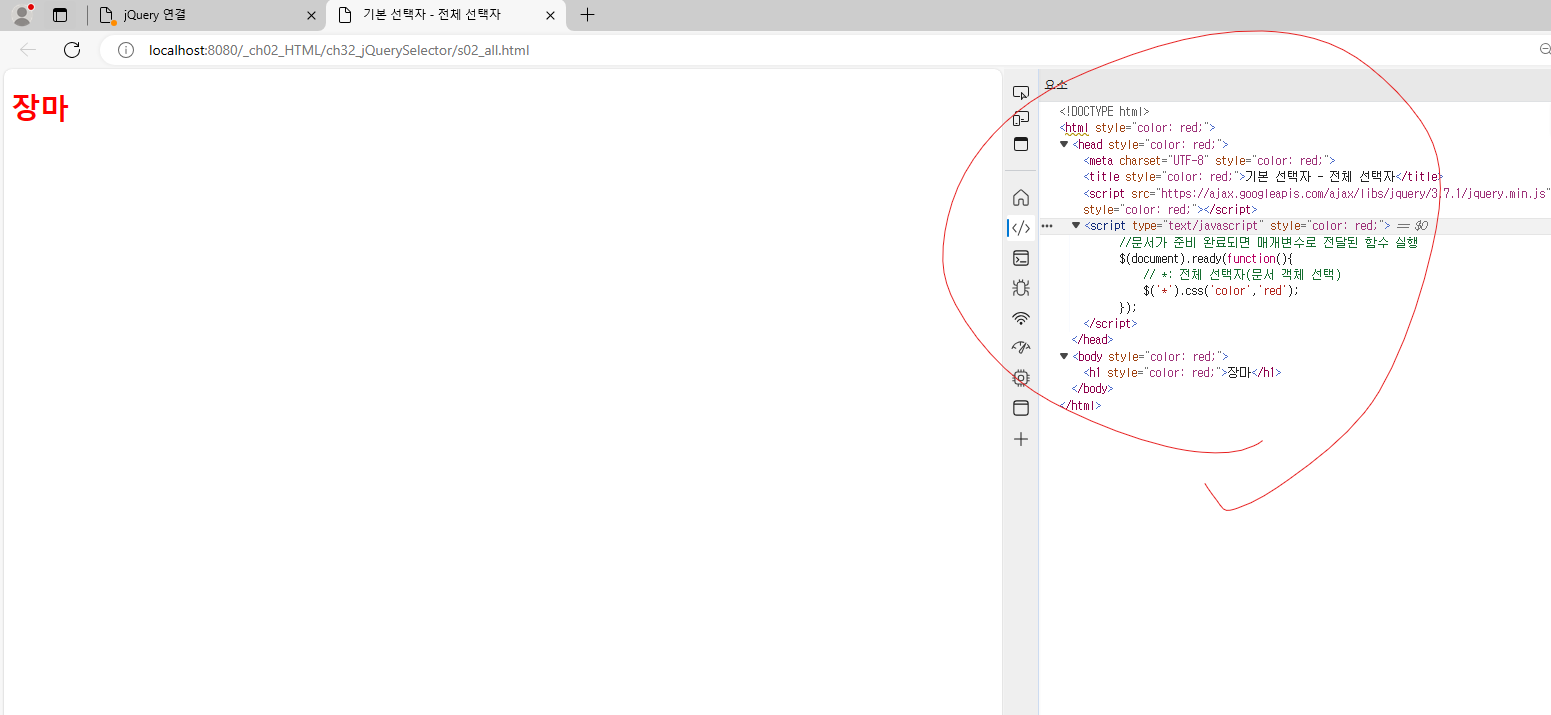Screen dimensions: 1551x715
Task: Focus the address bar URL
Action: [x=339, y=50]
